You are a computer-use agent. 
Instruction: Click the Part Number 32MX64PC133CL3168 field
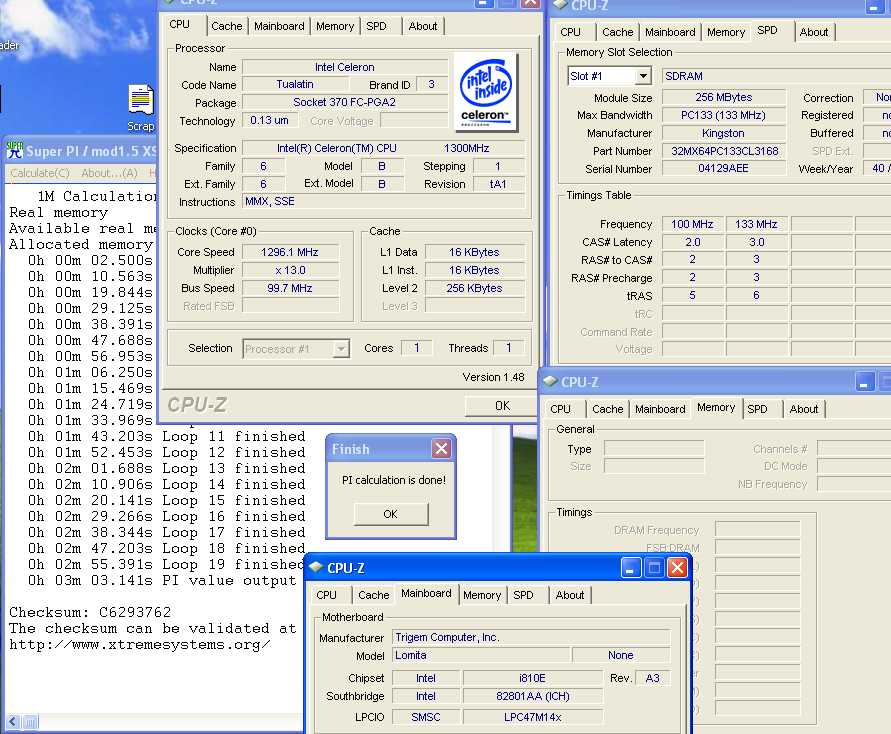pos(724,151)
